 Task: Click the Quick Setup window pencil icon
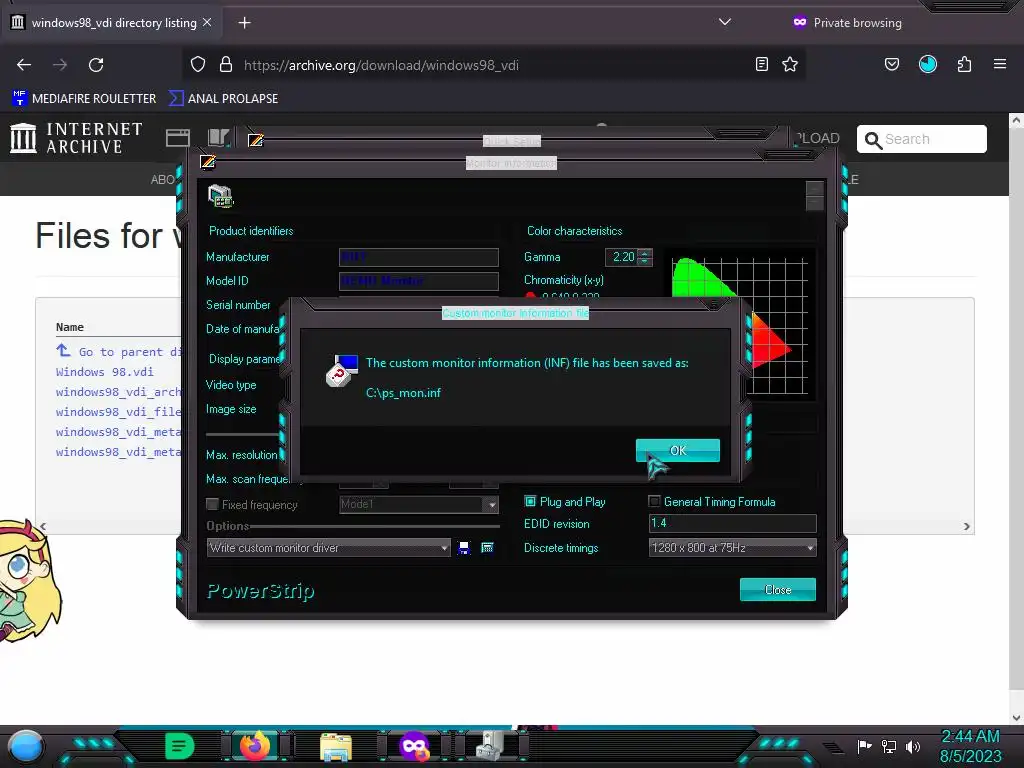255,140
